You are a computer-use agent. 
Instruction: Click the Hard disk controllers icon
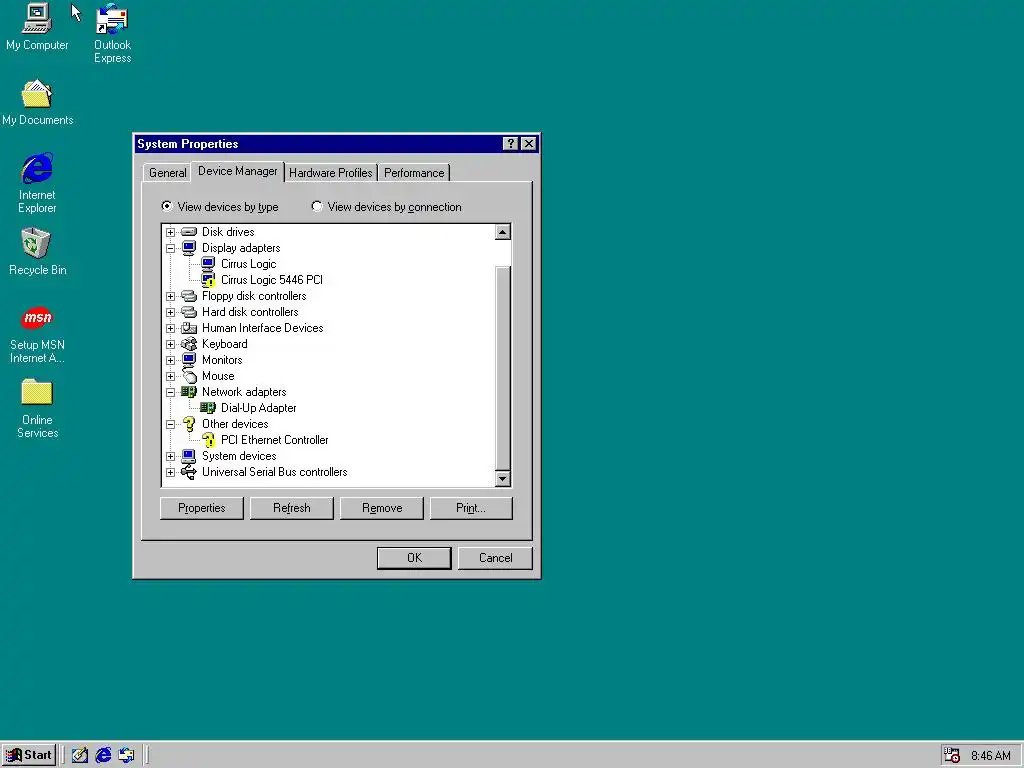pos(189,312)
